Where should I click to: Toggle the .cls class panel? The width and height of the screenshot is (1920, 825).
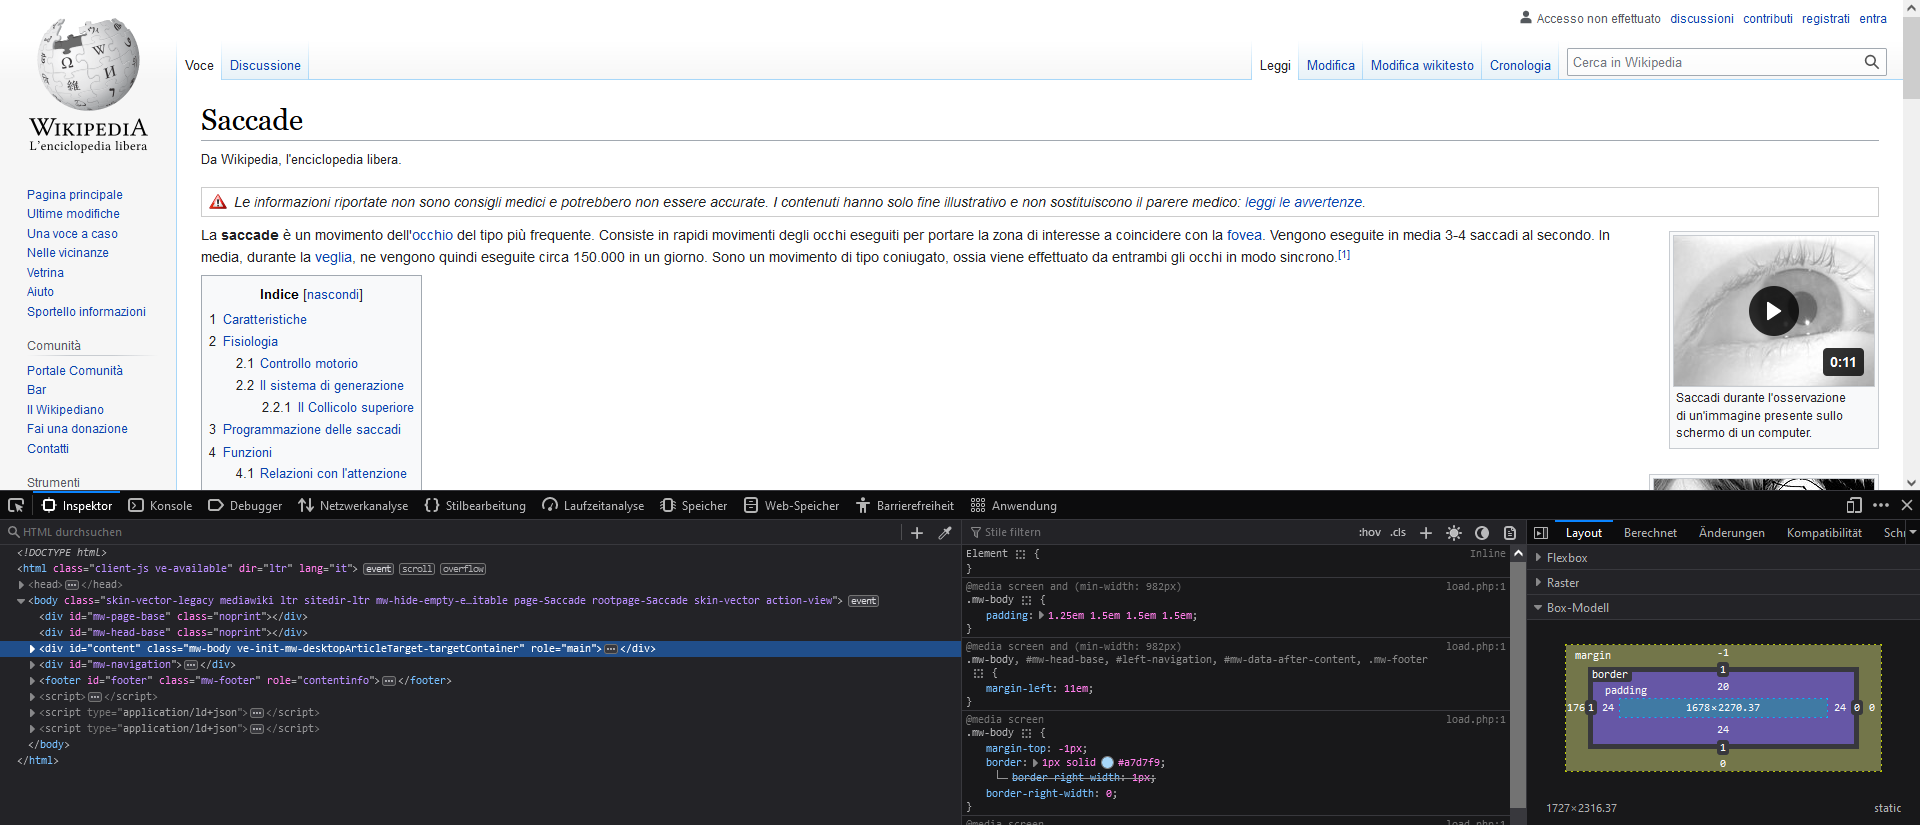(x=1398, y=532)
